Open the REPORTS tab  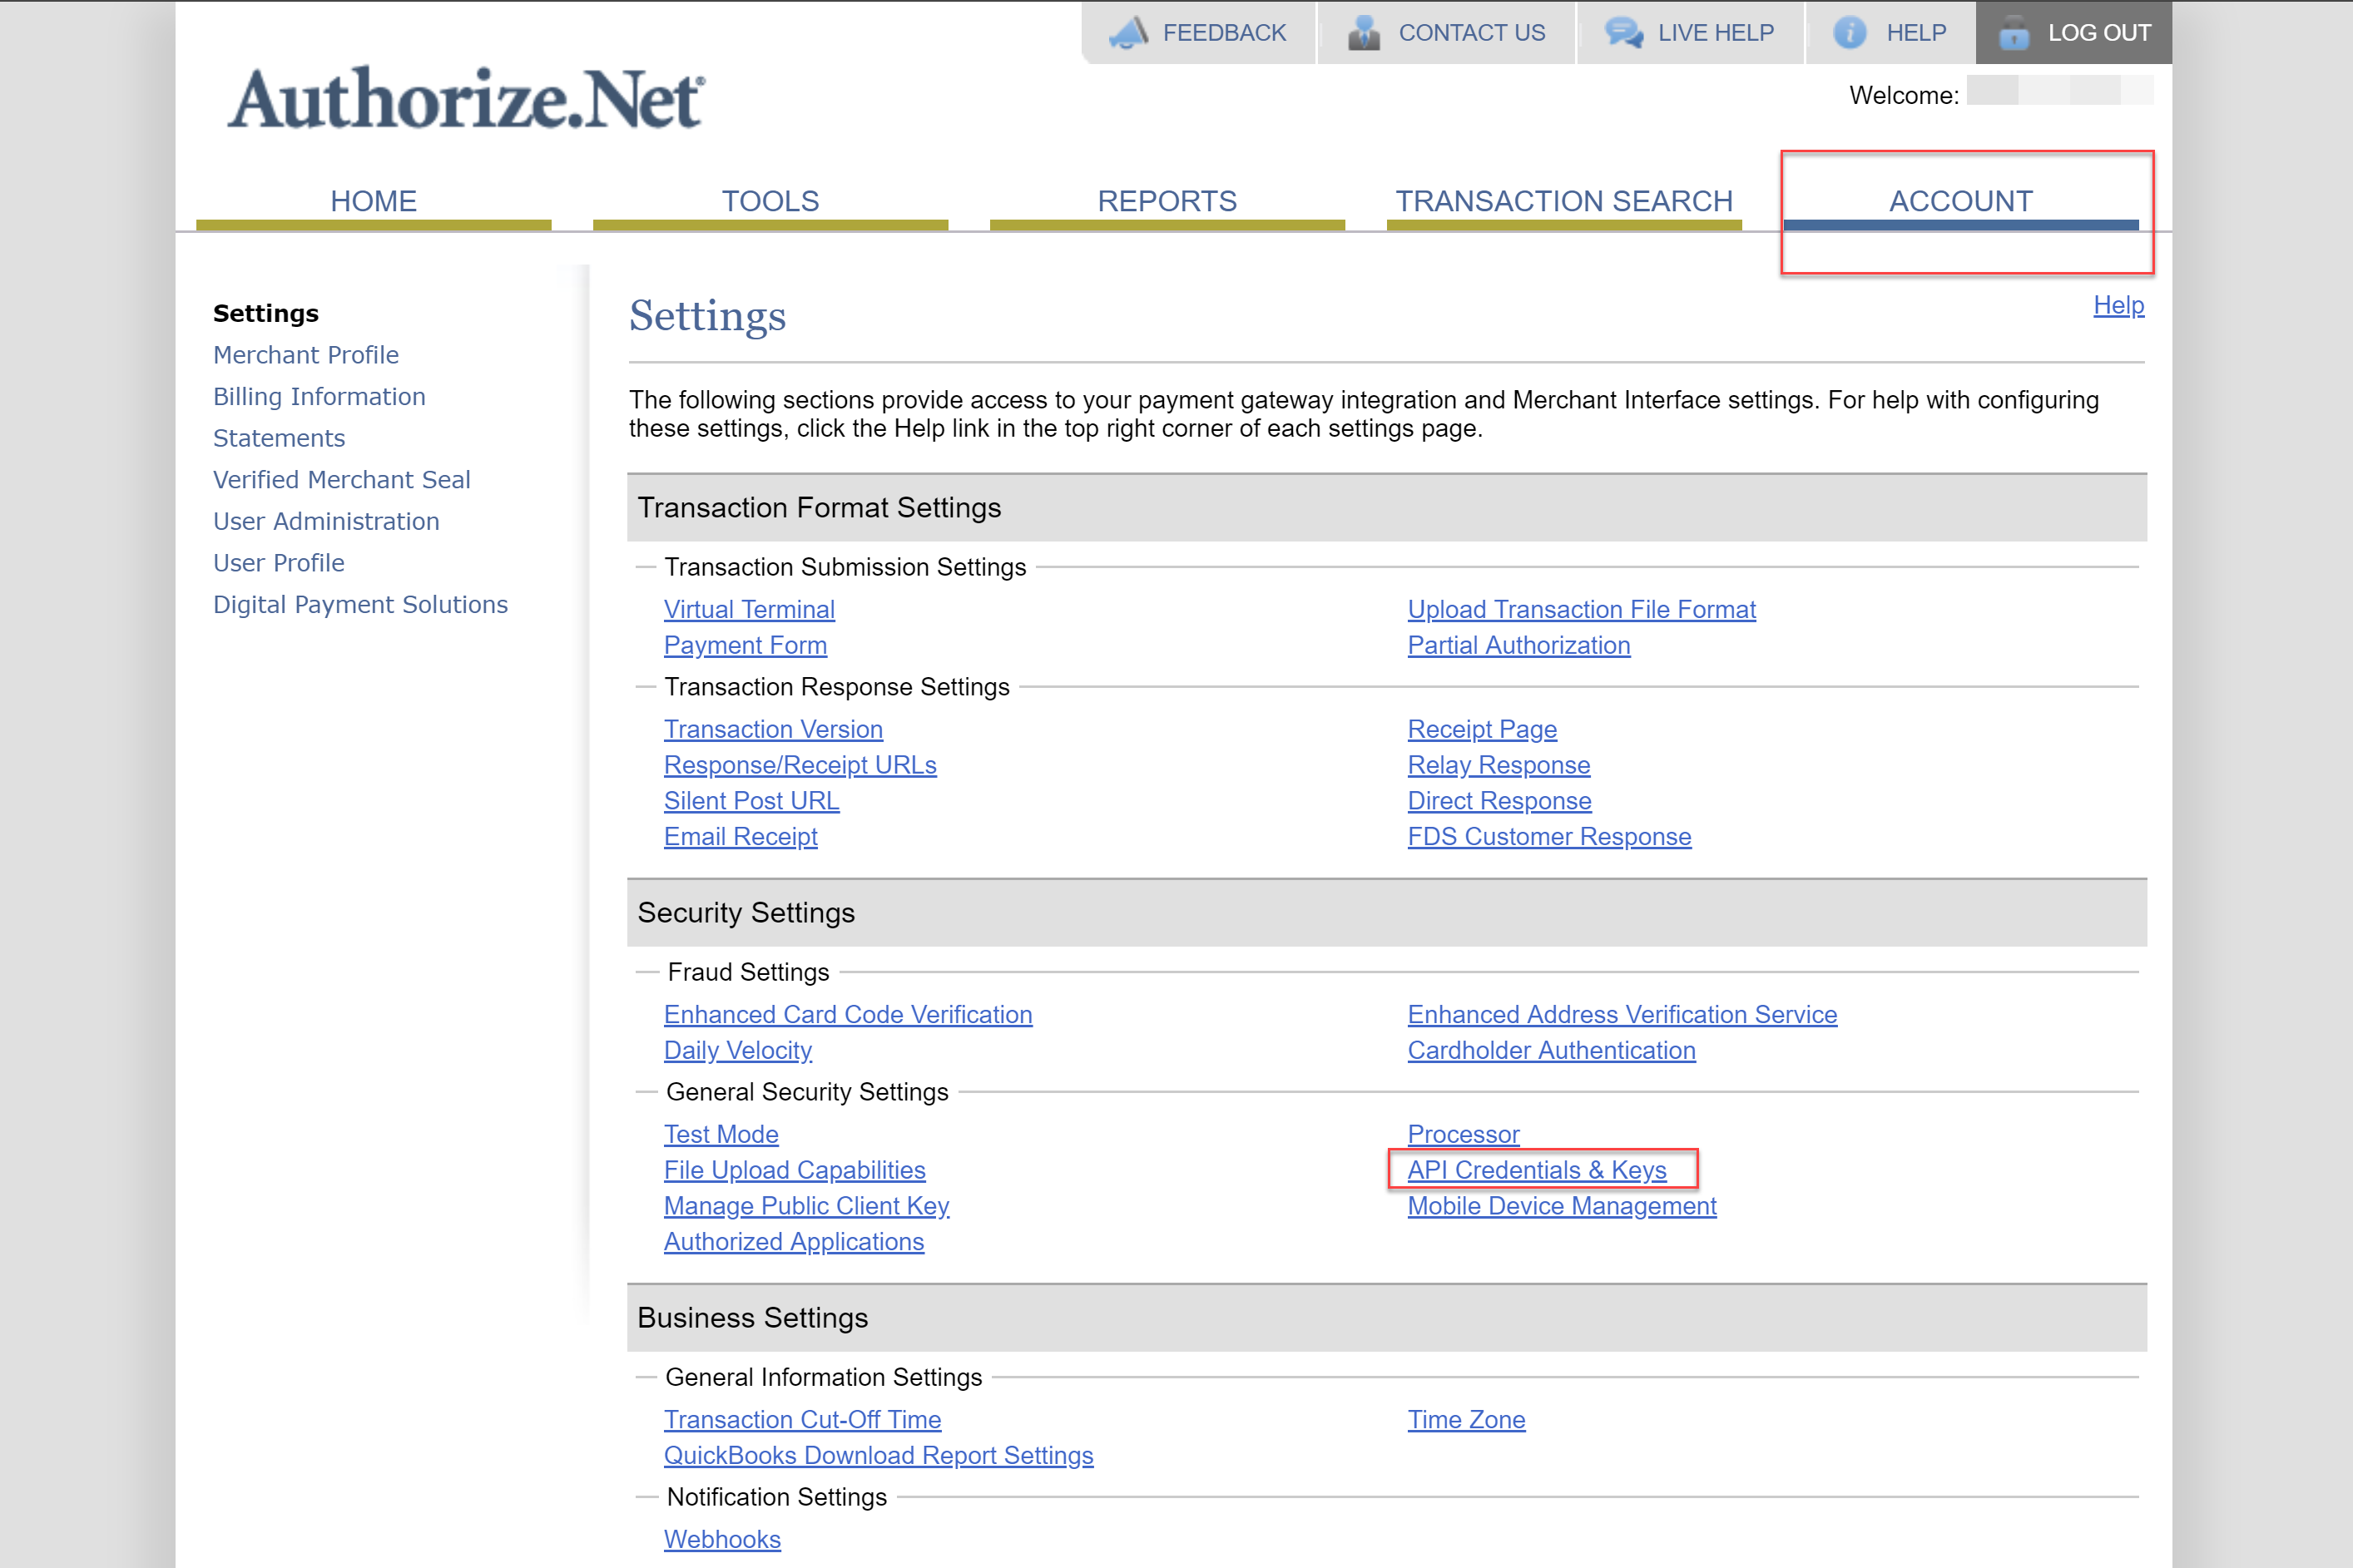(1167, 201)
